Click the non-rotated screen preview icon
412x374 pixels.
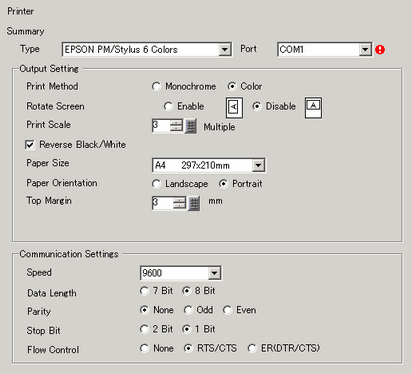313,107
